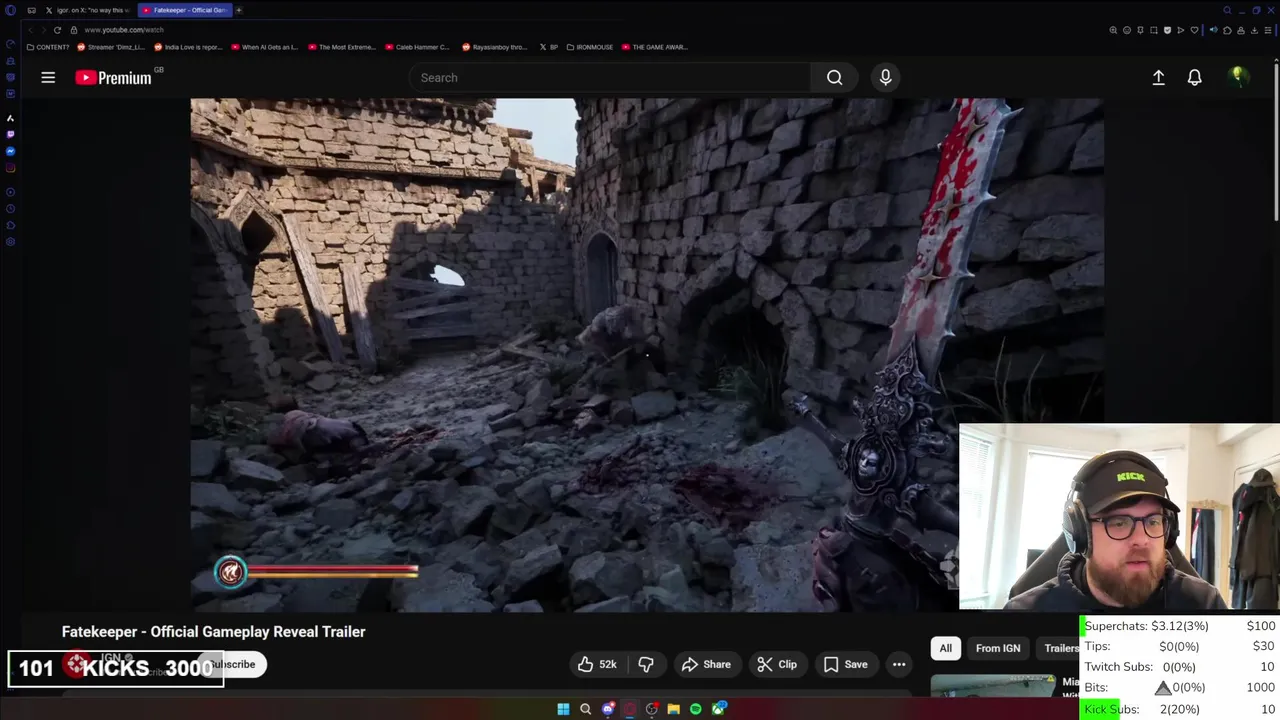
Task: Open the Caleb Hammer C... bookmark
Action: click(x=417, y=47)
